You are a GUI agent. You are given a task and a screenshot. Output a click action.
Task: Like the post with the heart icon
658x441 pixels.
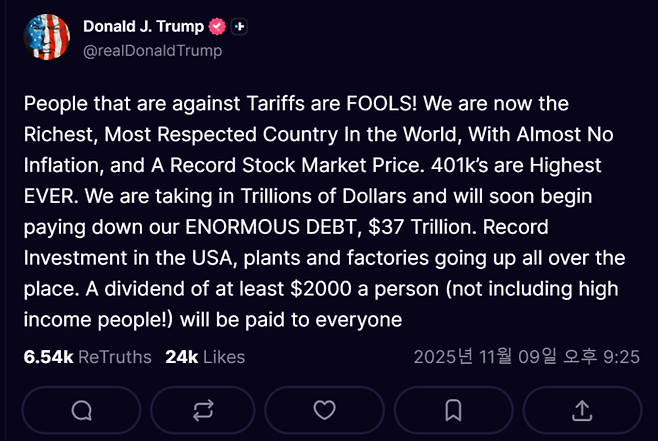(324, 410)
